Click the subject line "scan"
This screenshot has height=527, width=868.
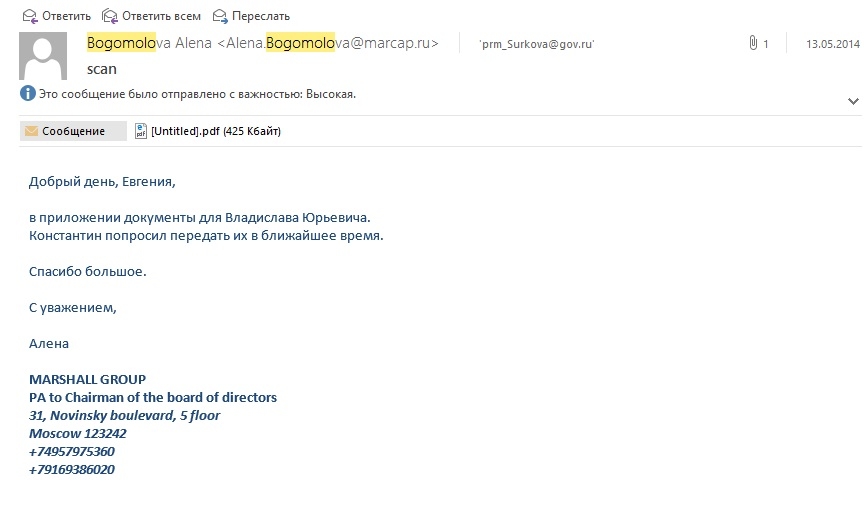[102, 70]
